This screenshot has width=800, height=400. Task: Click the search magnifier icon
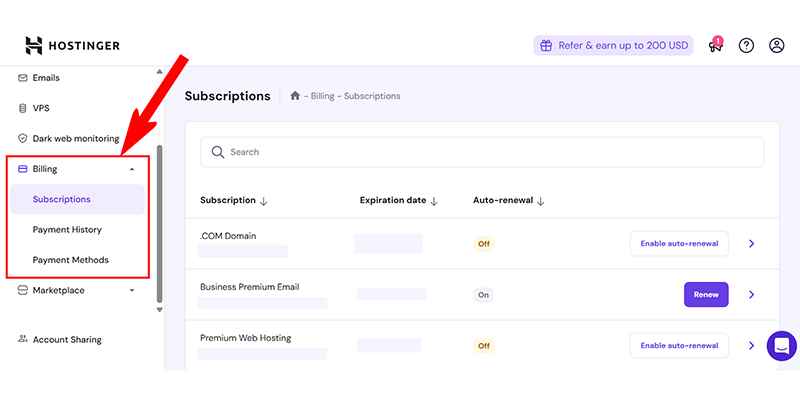[x=218, y=152]
